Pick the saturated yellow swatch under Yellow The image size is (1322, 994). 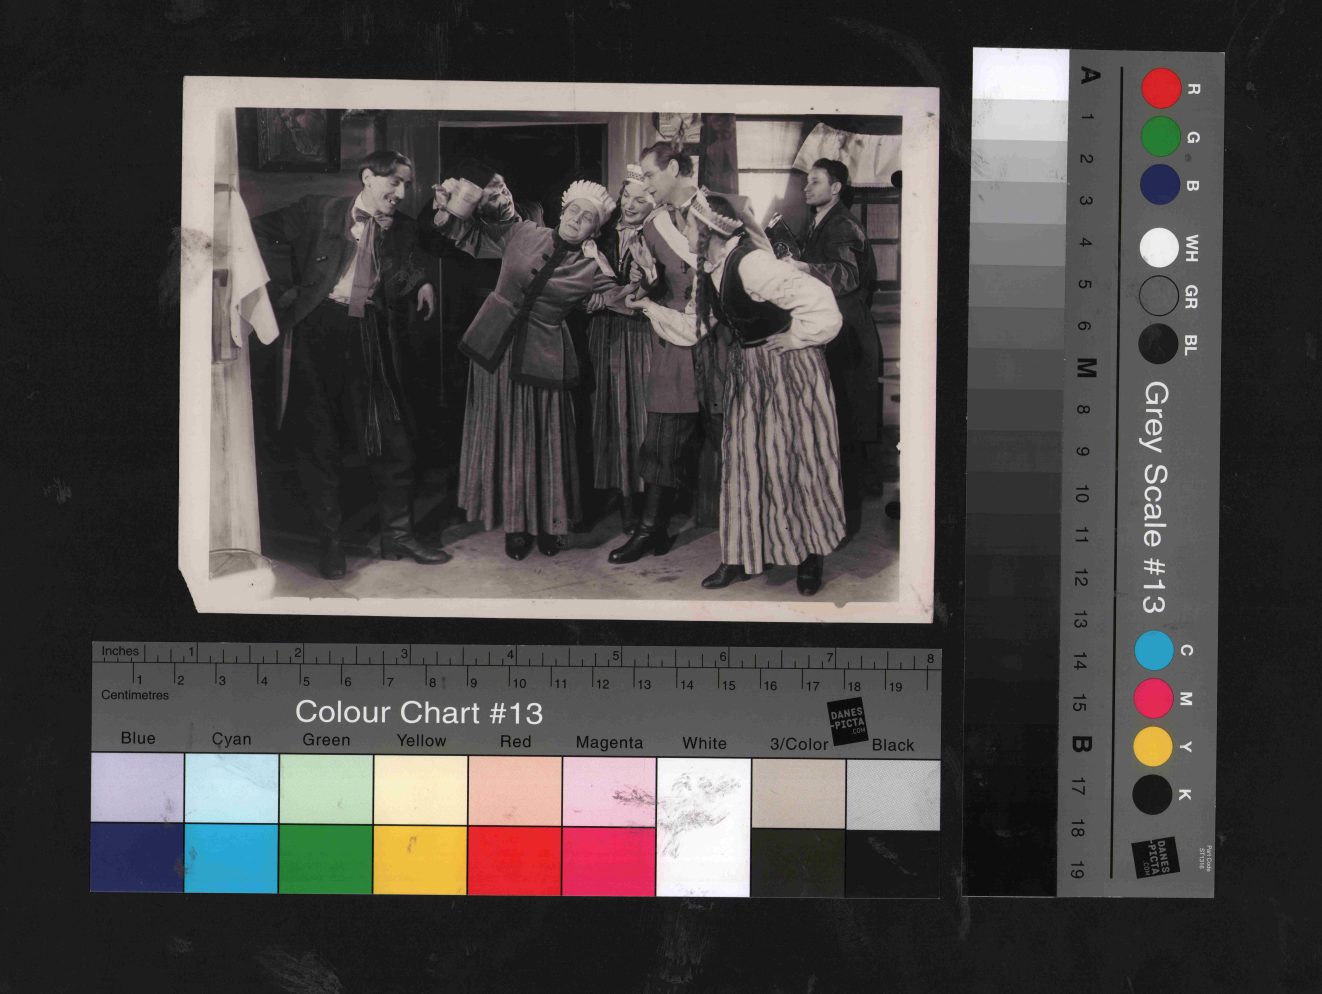420,860
